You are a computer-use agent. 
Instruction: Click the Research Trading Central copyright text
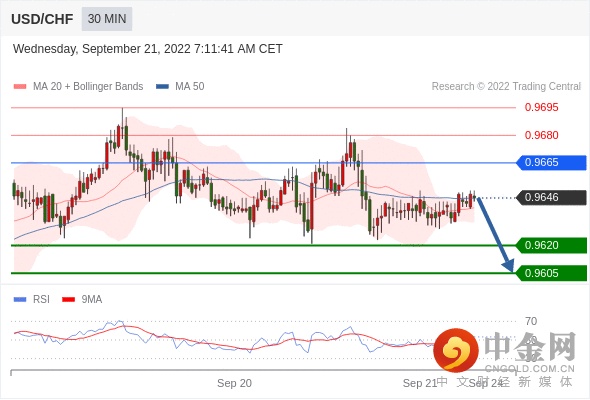[x=506, y=87]
